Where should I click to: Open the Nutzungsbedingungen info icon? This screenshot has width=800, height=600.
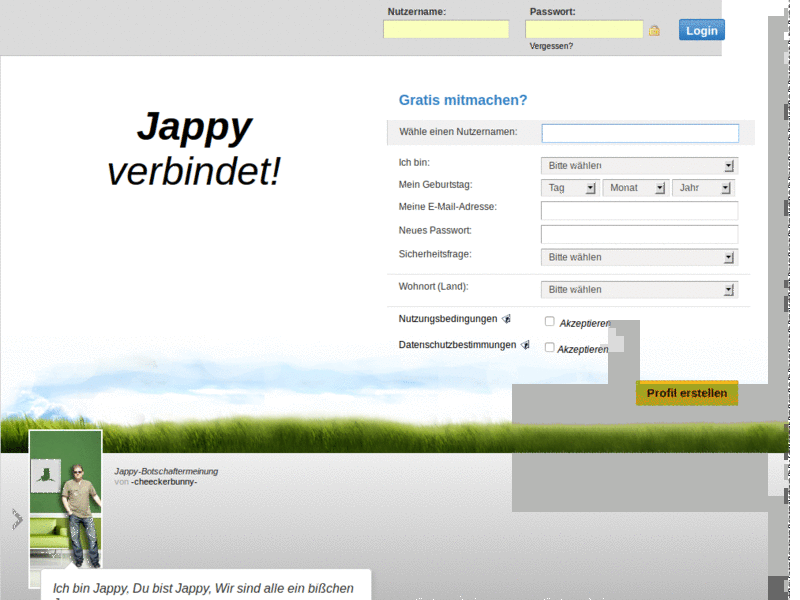tap(506, 319)
